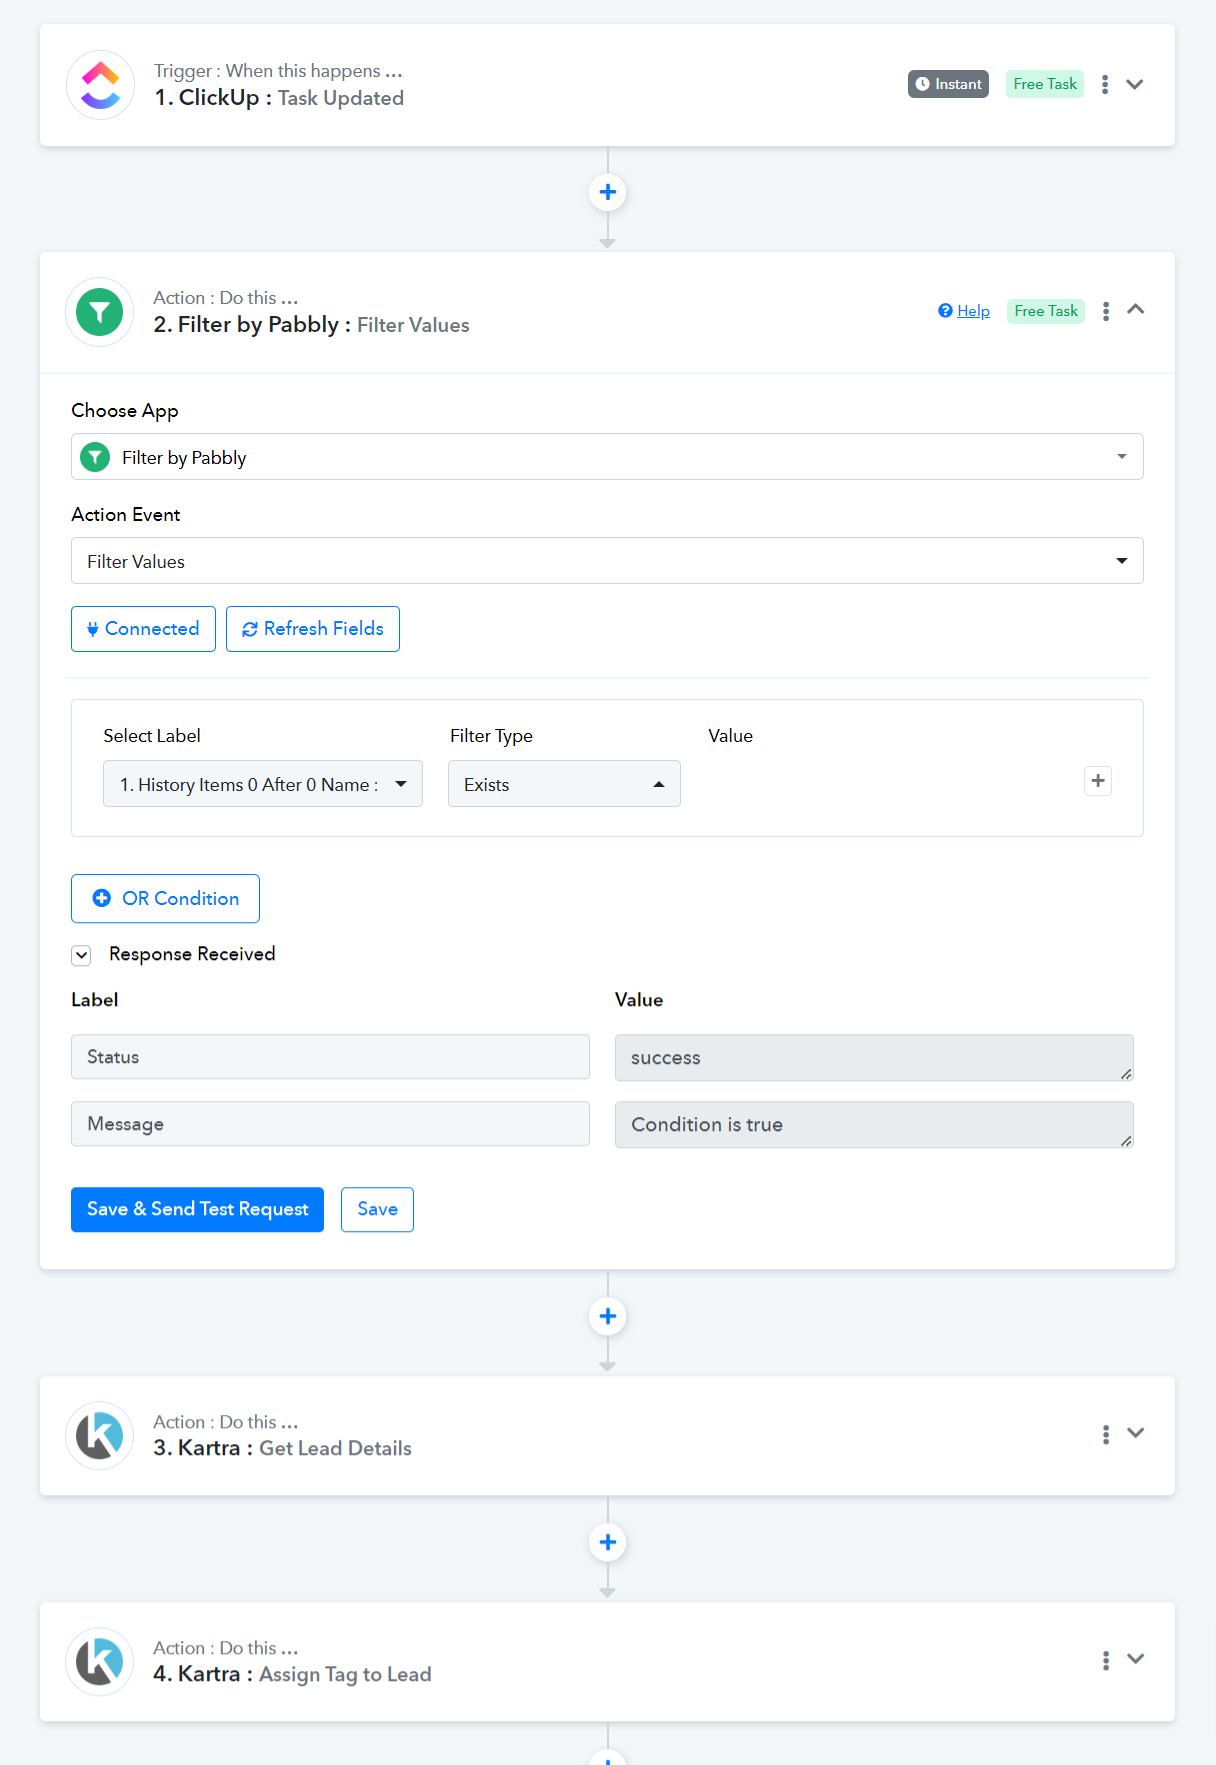Click Free Task badge on Filter step
Image resolution: width=1216 pixels, height=1765 pixels.
(x=1046, y=311)
